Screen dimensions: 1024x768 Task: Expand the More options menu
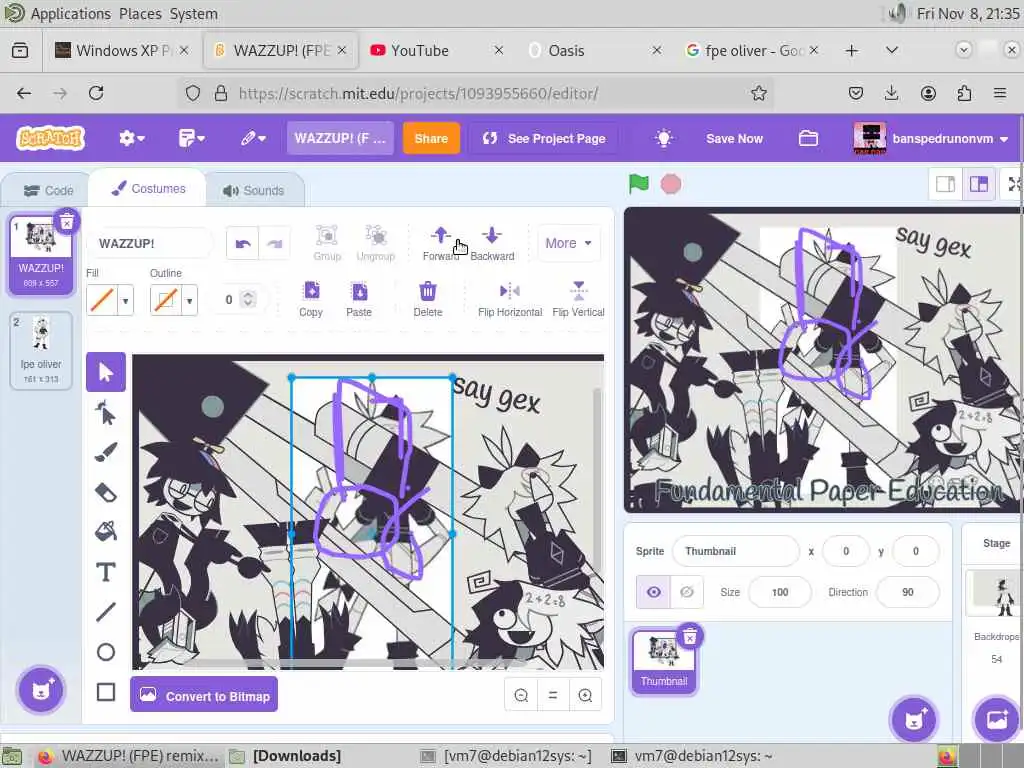click(x=568, y=243)
